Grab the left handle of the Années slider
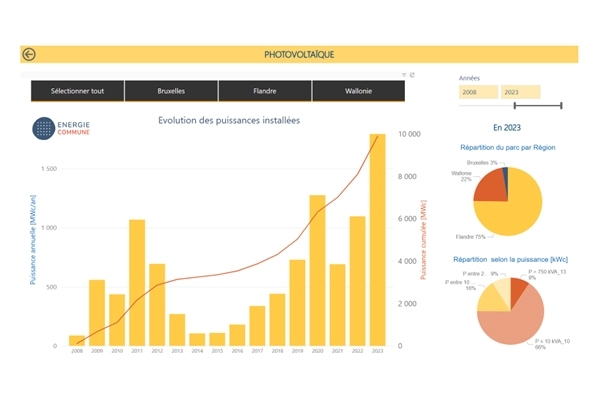This screenshot has height=400, width=600. (515, 105)
